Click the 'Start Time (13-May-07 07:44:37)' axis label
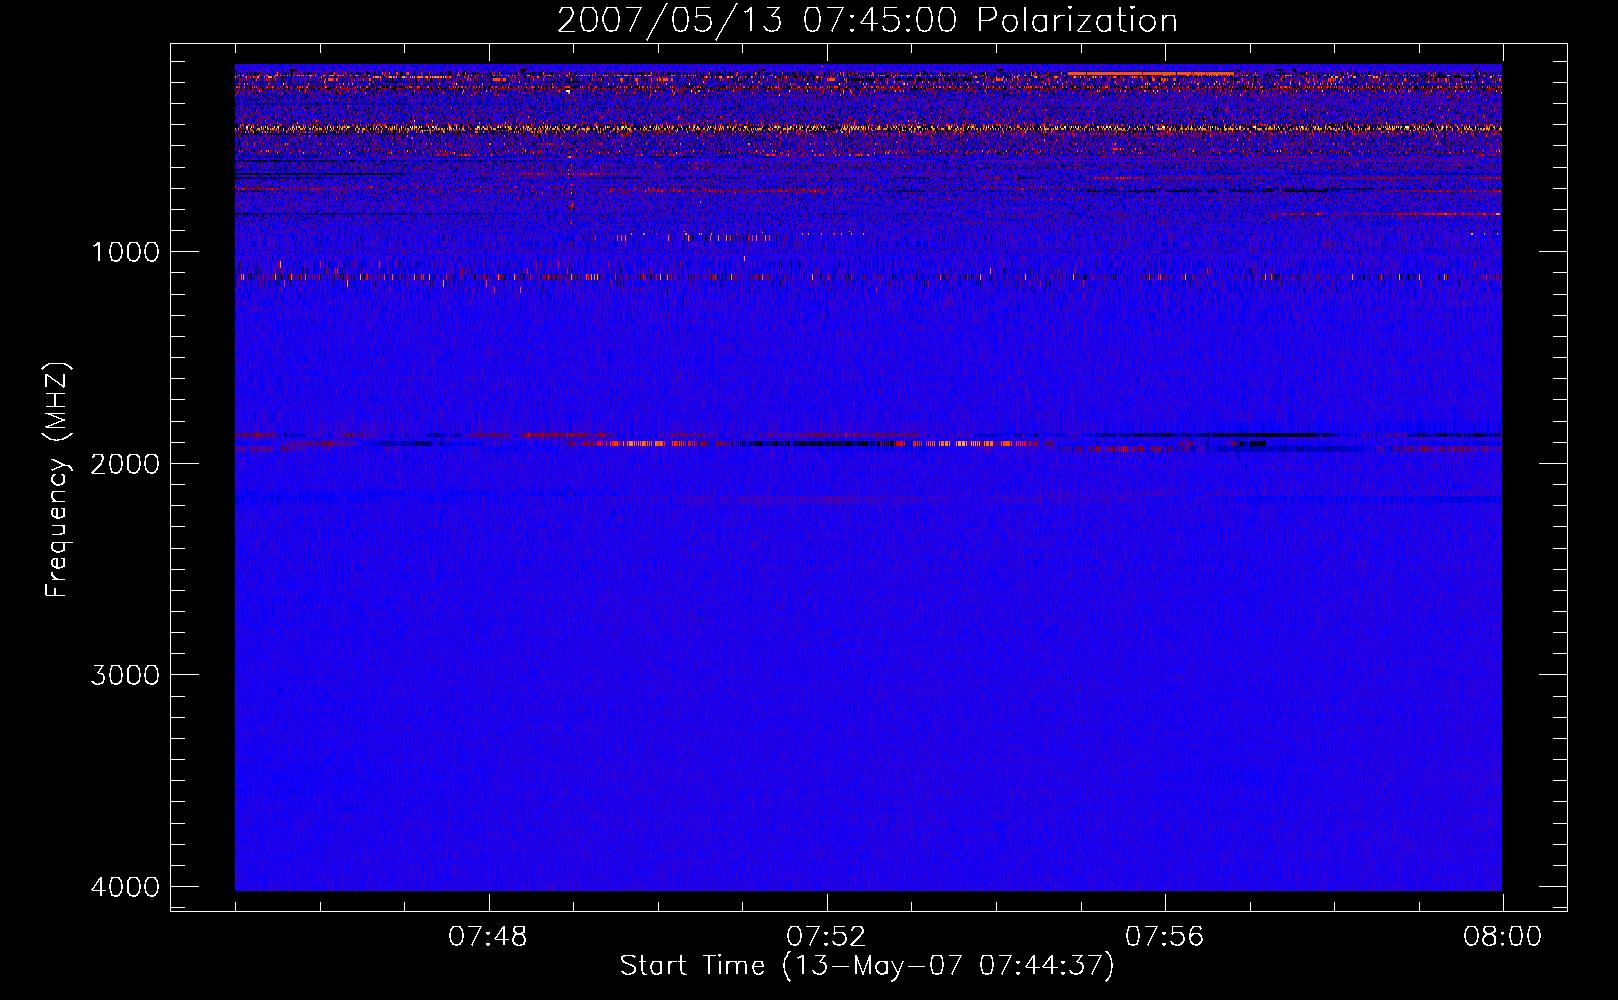Screen dimensions: 1618x1000 click(x=867, y=966)
